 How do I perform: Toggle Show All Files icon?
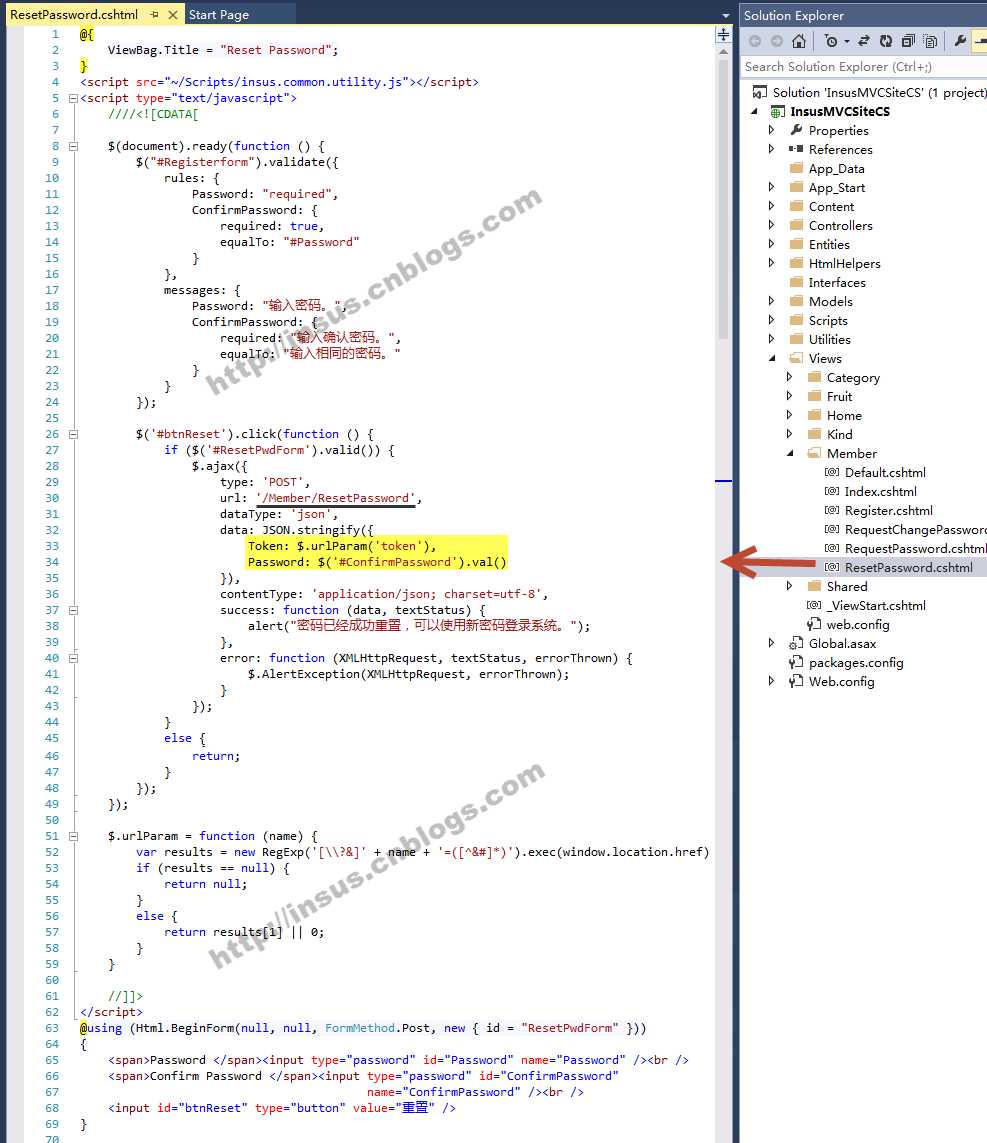pos(930,42)
